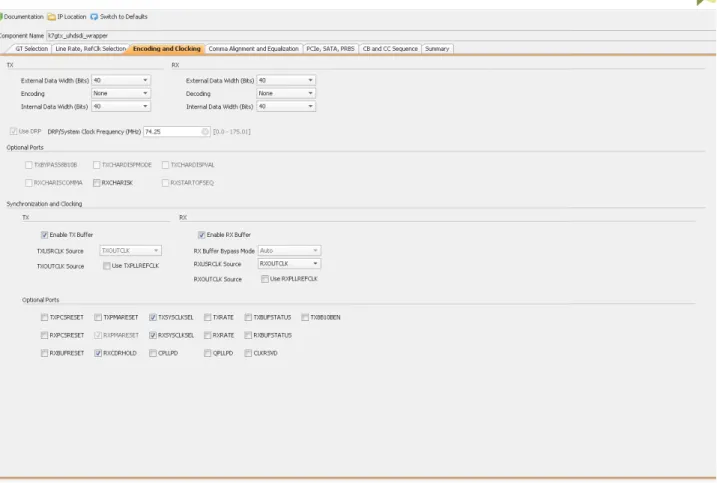
Task: Toggle the RXPMARESET checkbox
Action: click(98, 336)
